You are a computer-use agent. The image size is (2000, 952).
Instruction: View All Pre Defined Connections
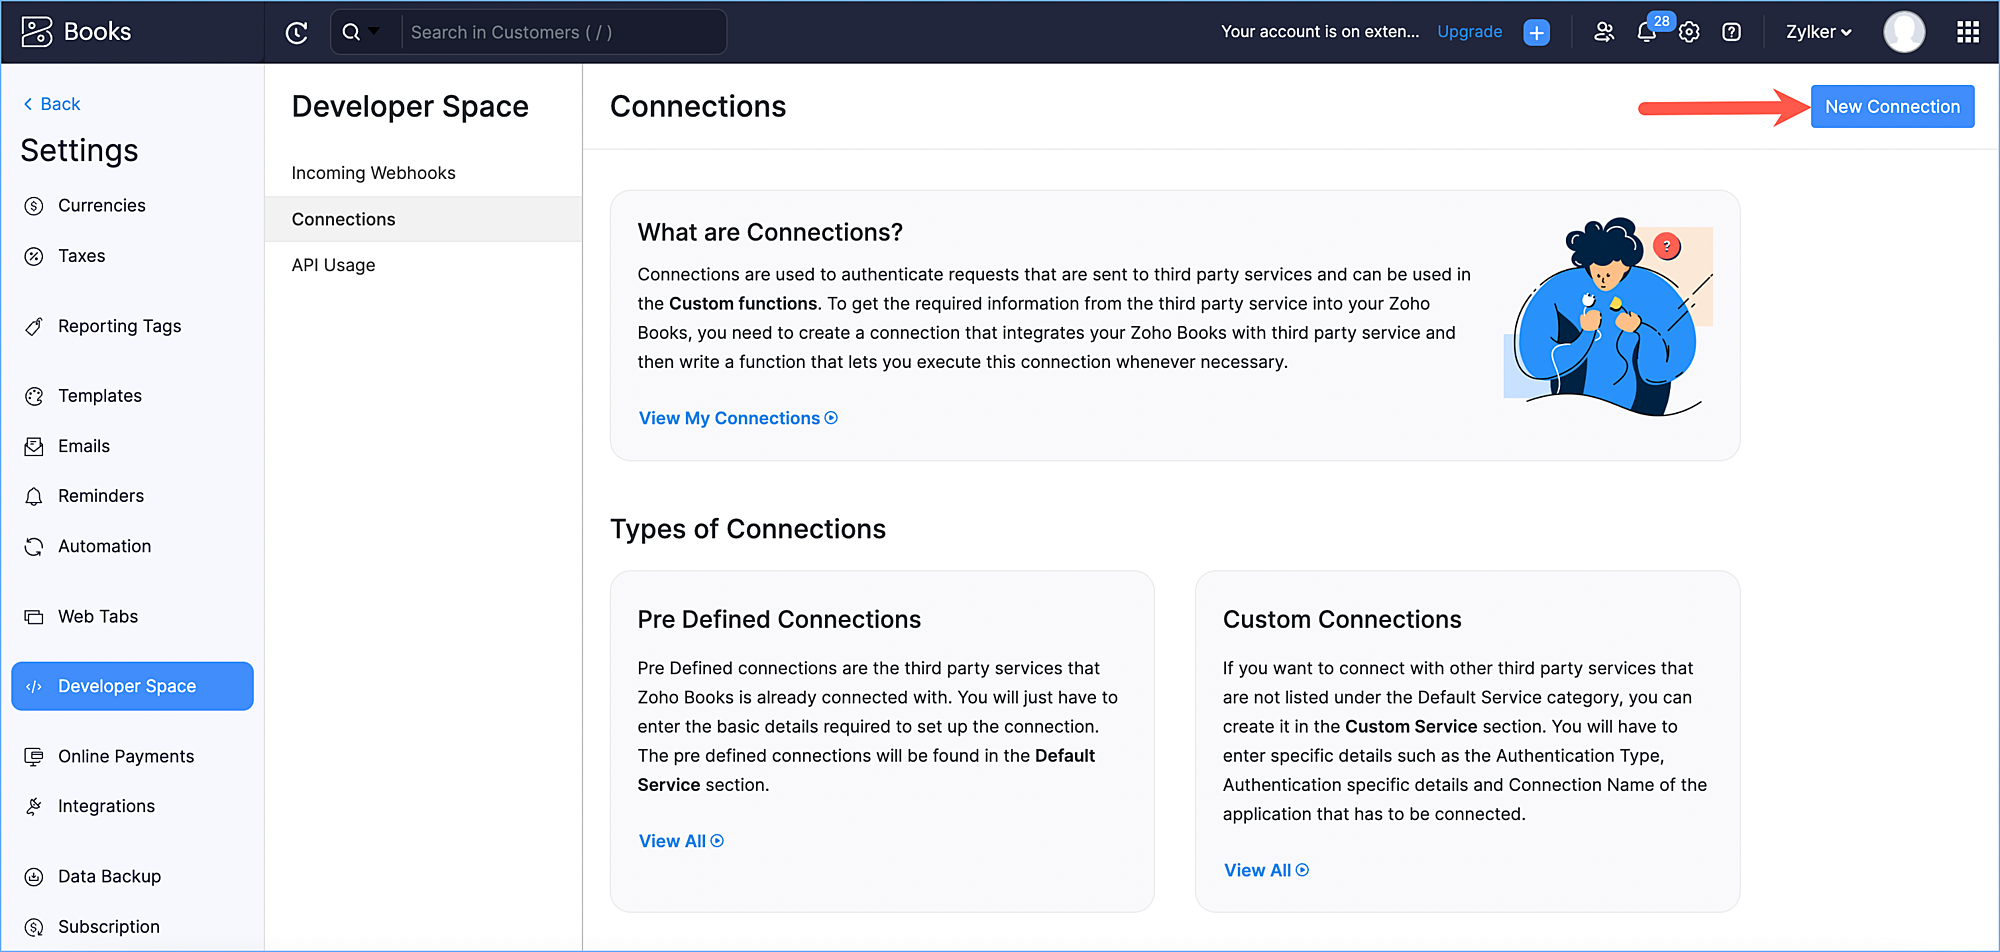(x=681, y=841)
